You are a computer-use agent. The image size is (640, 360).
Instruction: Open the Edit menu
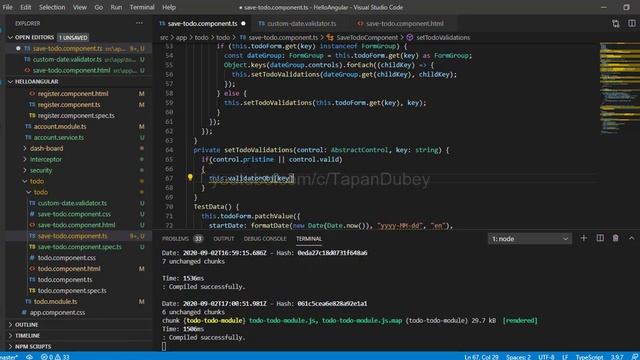(x=25, y=7)
